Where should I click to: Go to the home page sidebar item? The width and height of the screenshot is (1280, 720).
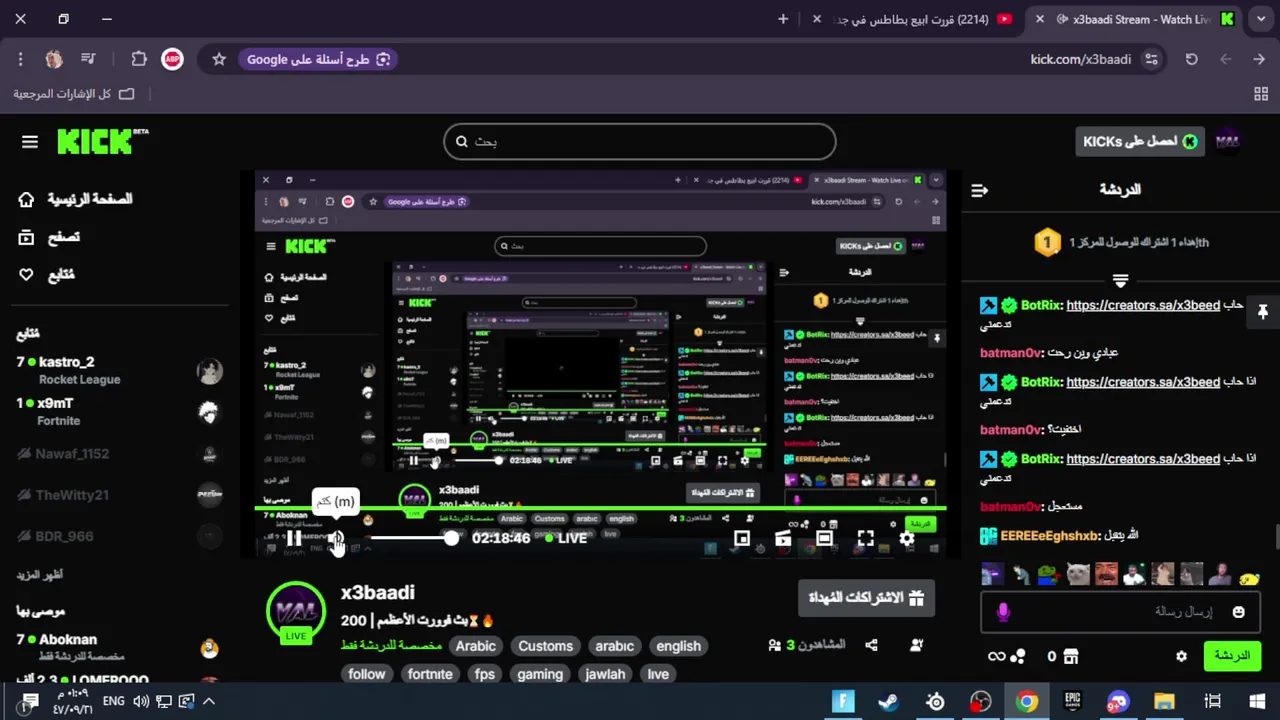(x=76, y=199)
